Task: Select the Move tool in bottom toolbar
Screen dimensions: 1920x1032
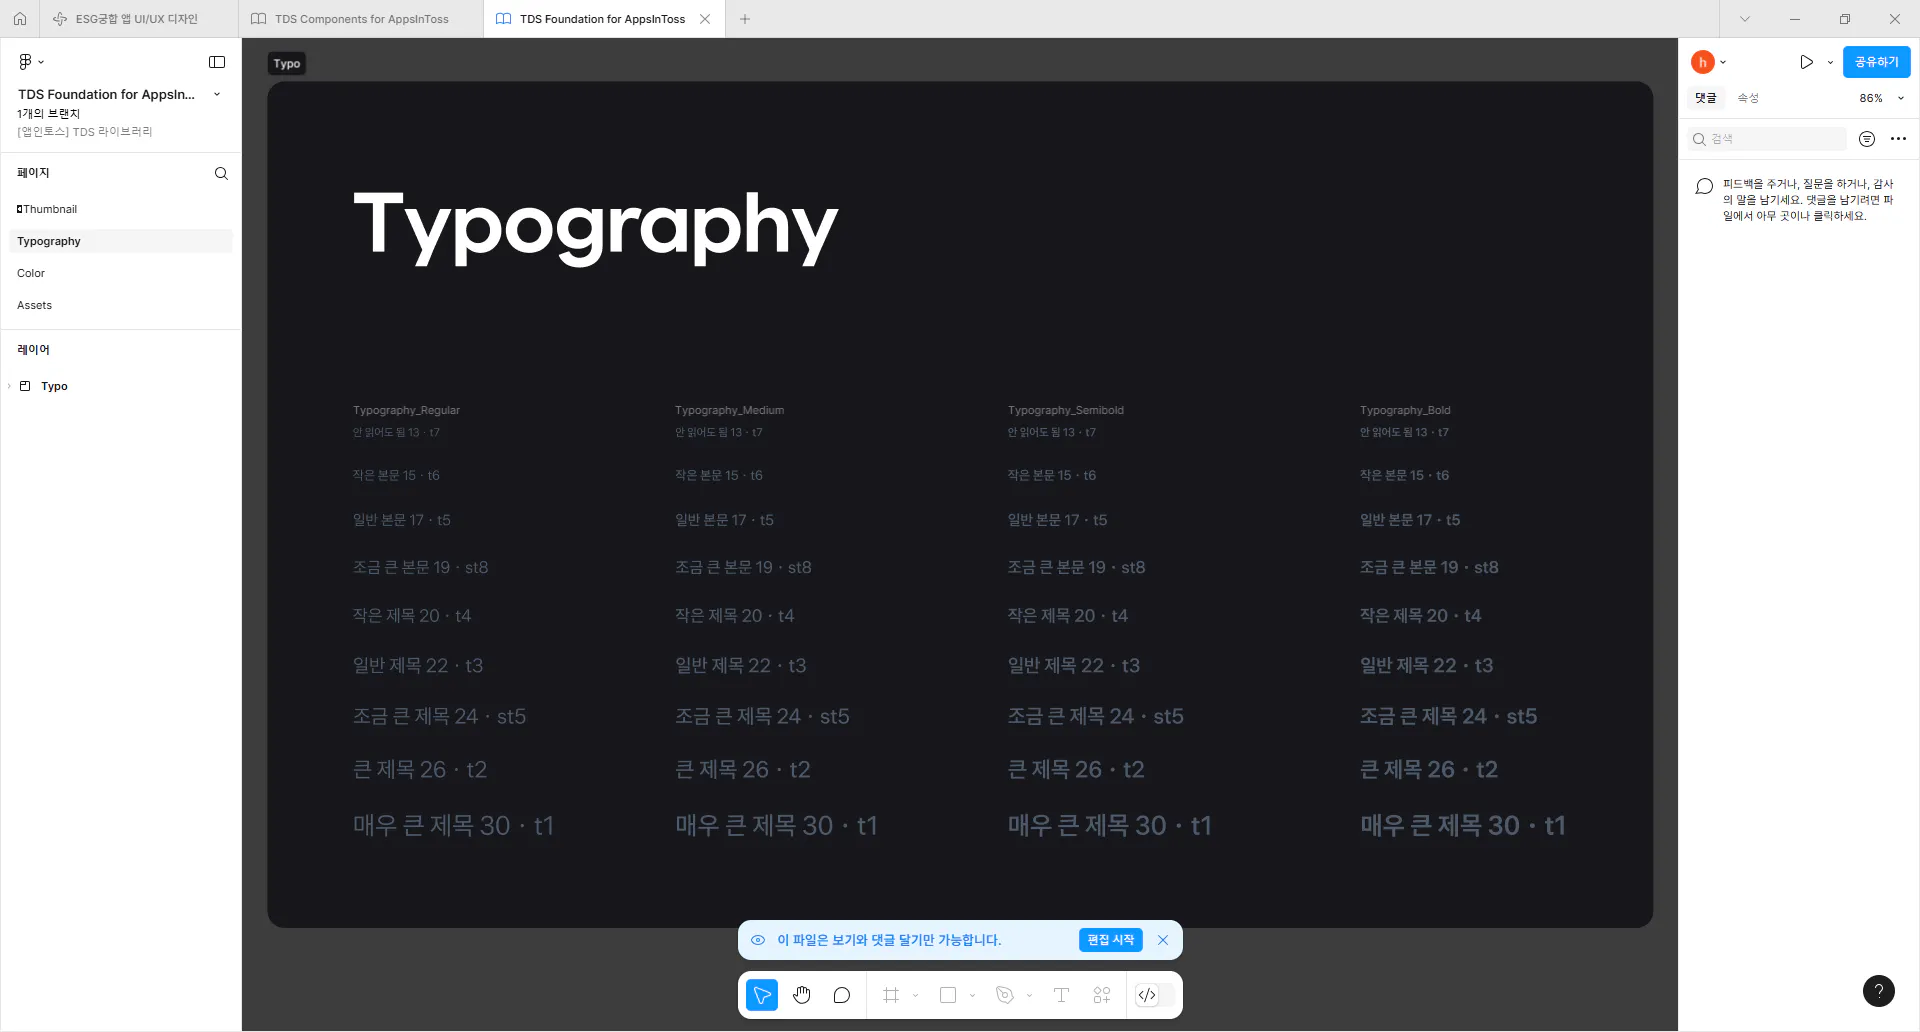Action: pos(762,995)
